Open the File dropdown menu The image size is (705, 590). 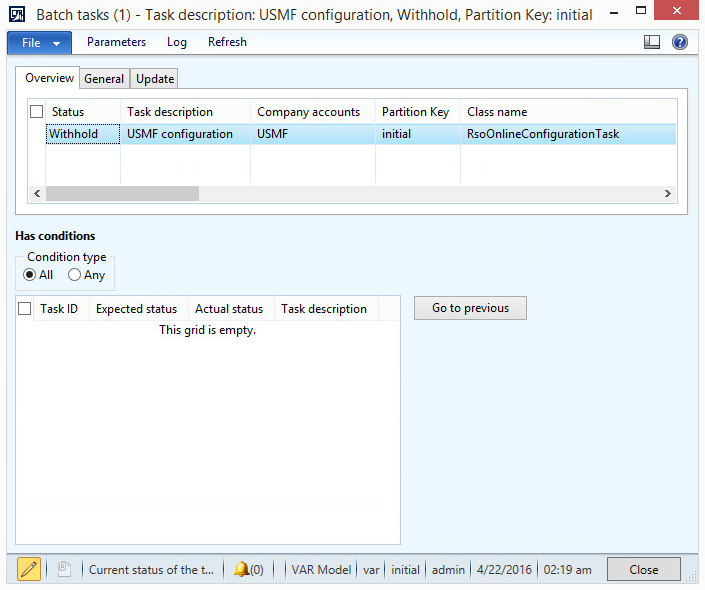(x=39, y=42)
